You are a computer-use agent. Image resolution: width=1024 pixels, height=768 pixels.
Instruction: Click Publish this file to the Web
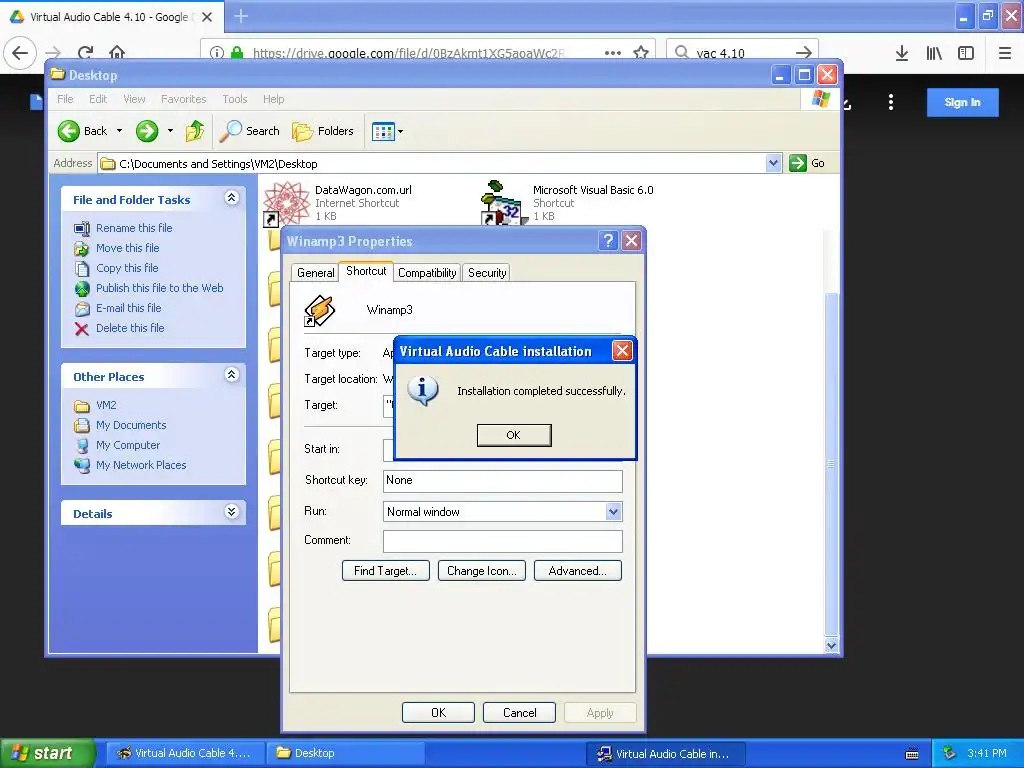click(159, 288)
